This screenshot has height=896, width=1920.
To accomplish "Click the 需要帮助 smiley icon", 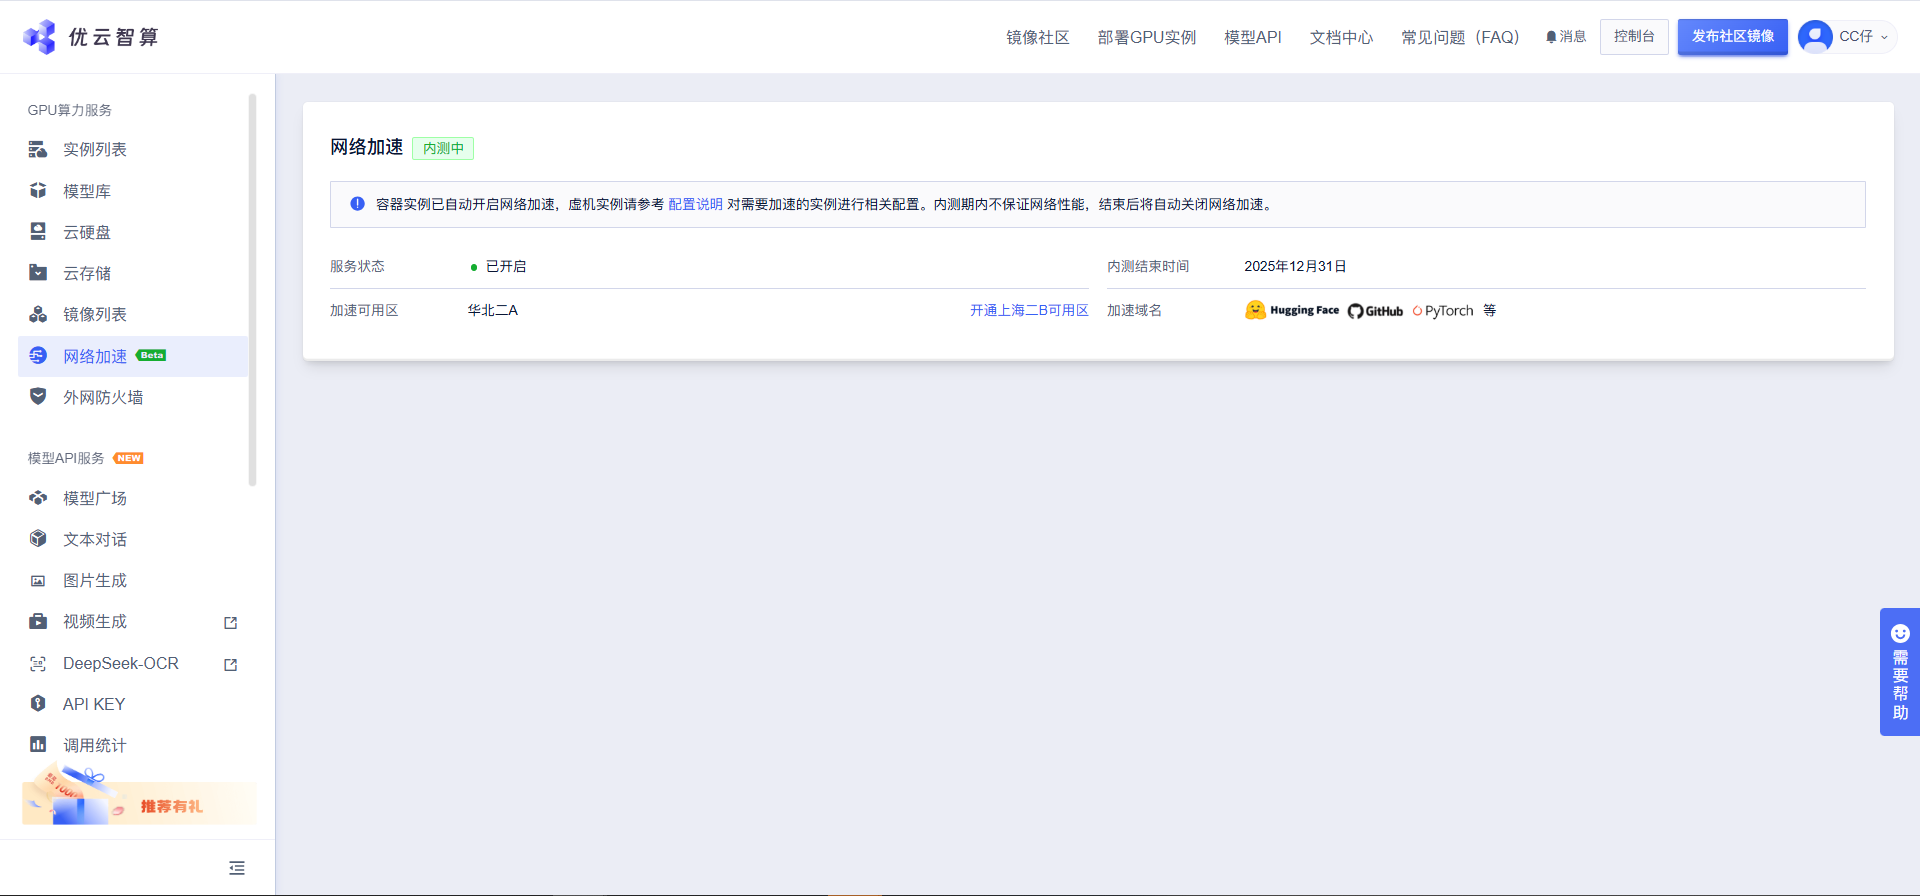I will pyautogui.click(x=1901, y=633).
